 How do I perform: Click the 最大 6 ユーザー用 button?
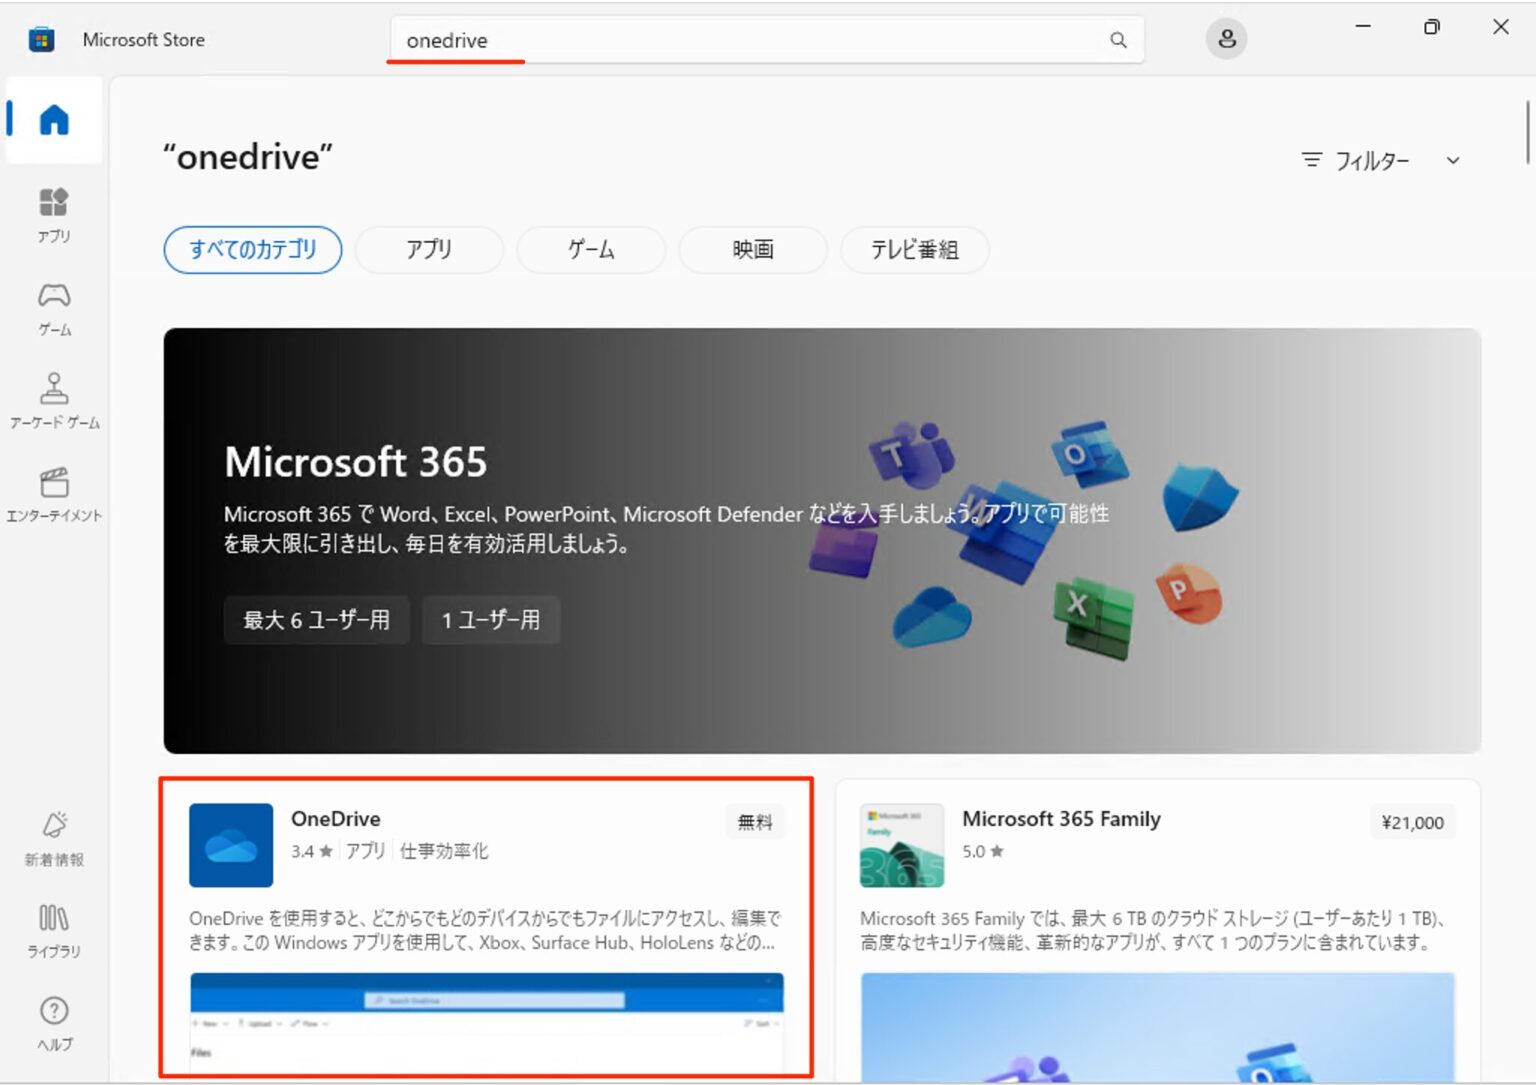316,620
